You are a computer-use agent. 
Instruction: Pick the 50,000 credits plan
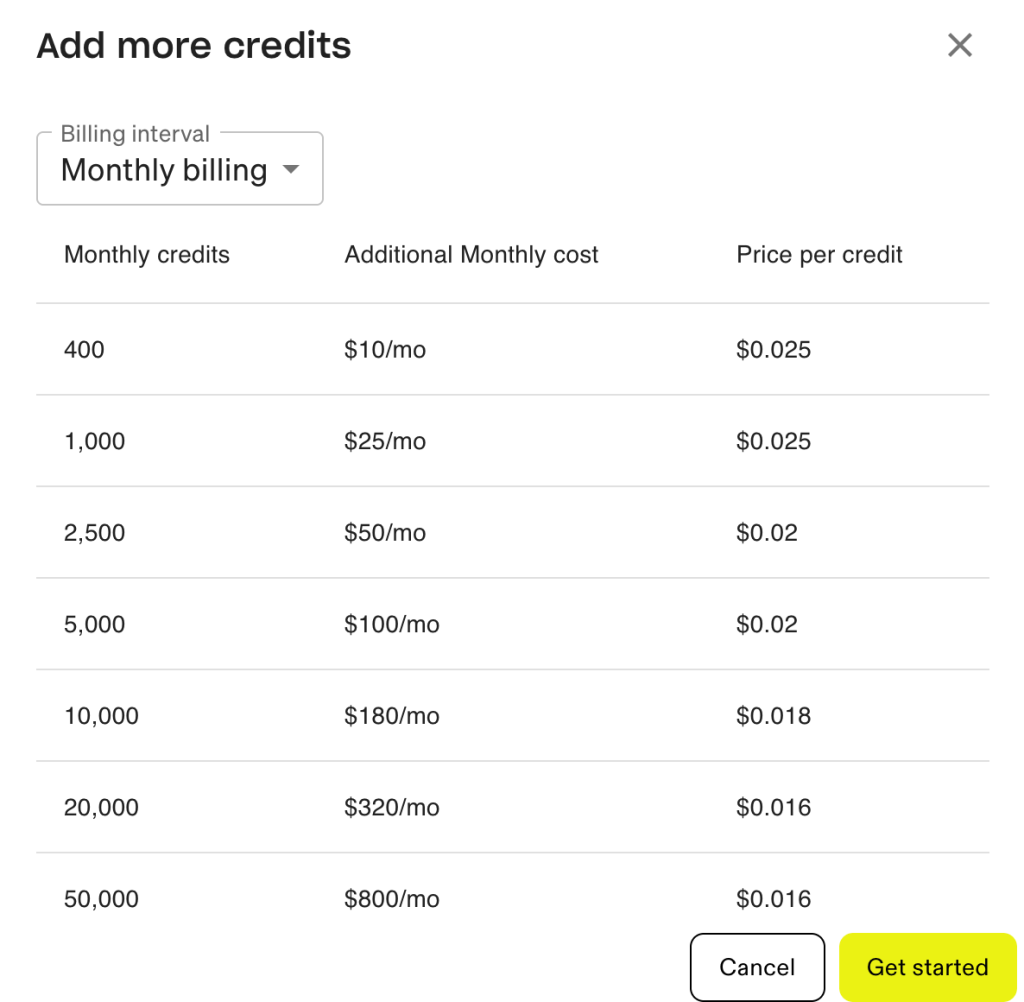coord(102,898)
